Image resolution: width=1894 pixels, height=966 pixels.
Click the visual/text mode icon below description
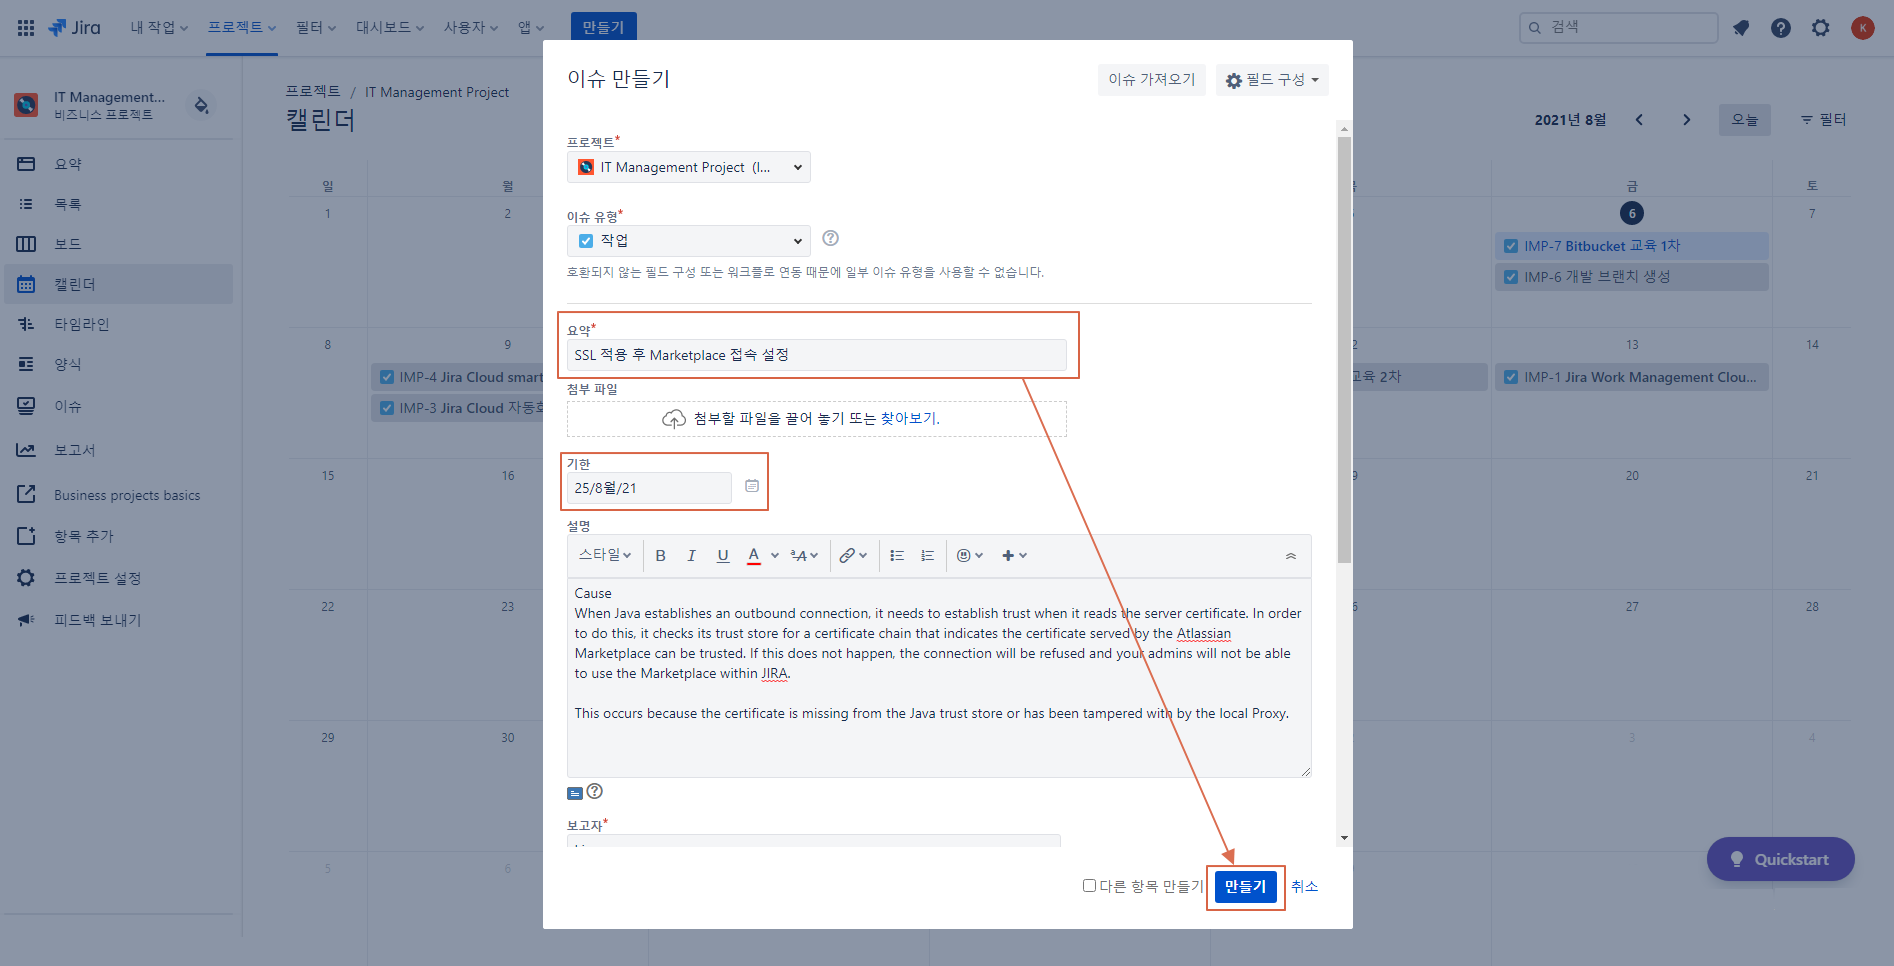575,793
